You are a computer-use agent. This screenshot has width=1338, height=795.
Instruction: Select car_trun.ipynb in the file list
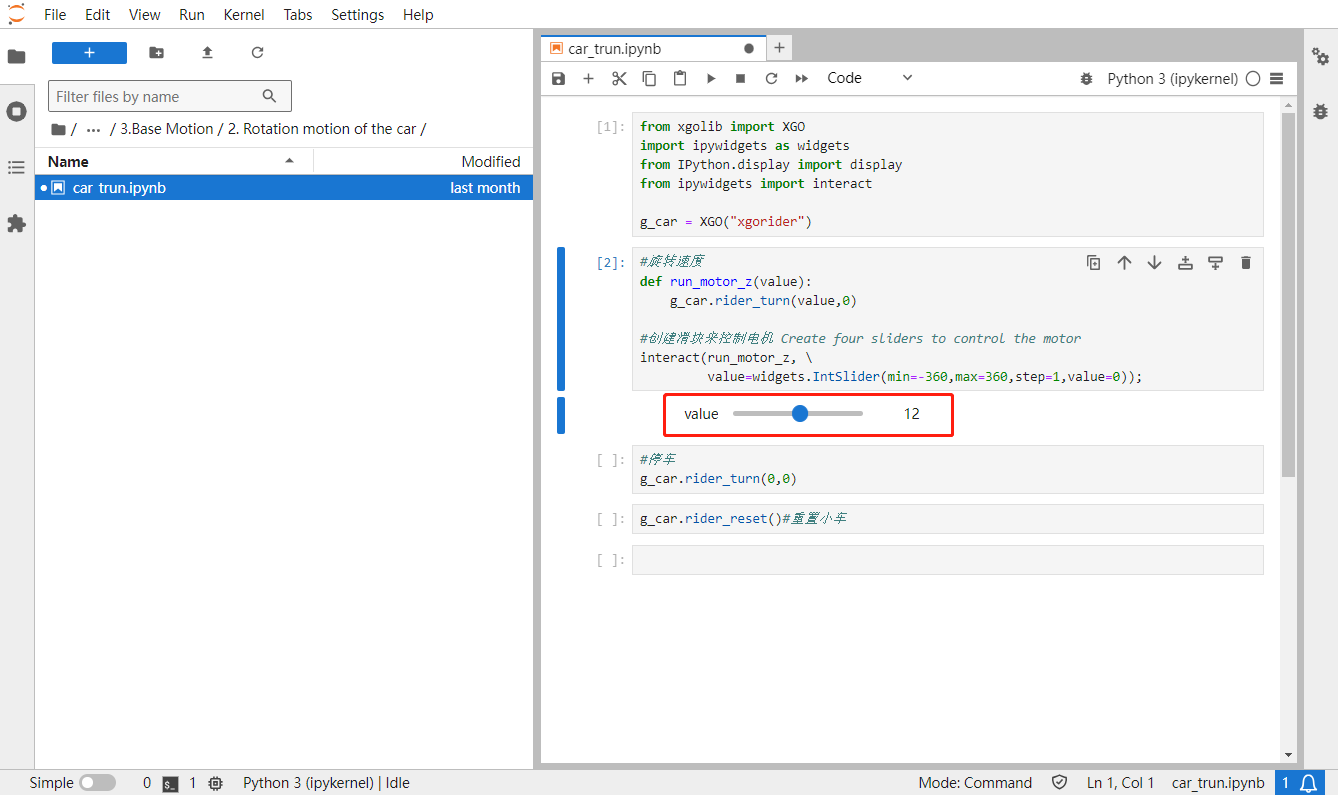click(284, 187)
